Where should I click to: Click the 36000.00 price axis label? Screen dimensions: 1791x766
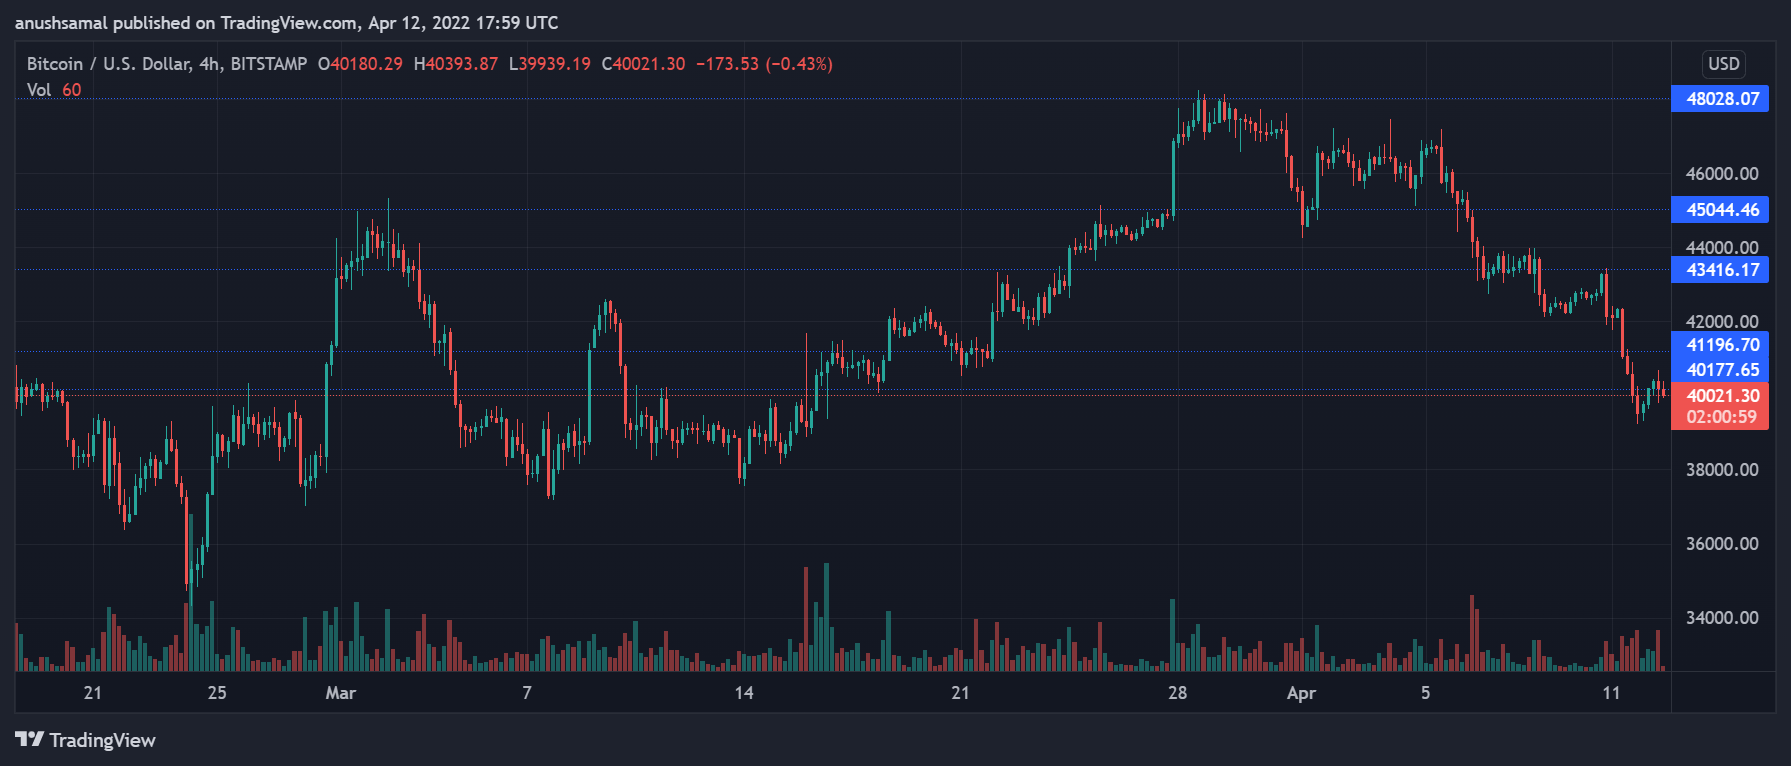click(x=1721, y=544)
